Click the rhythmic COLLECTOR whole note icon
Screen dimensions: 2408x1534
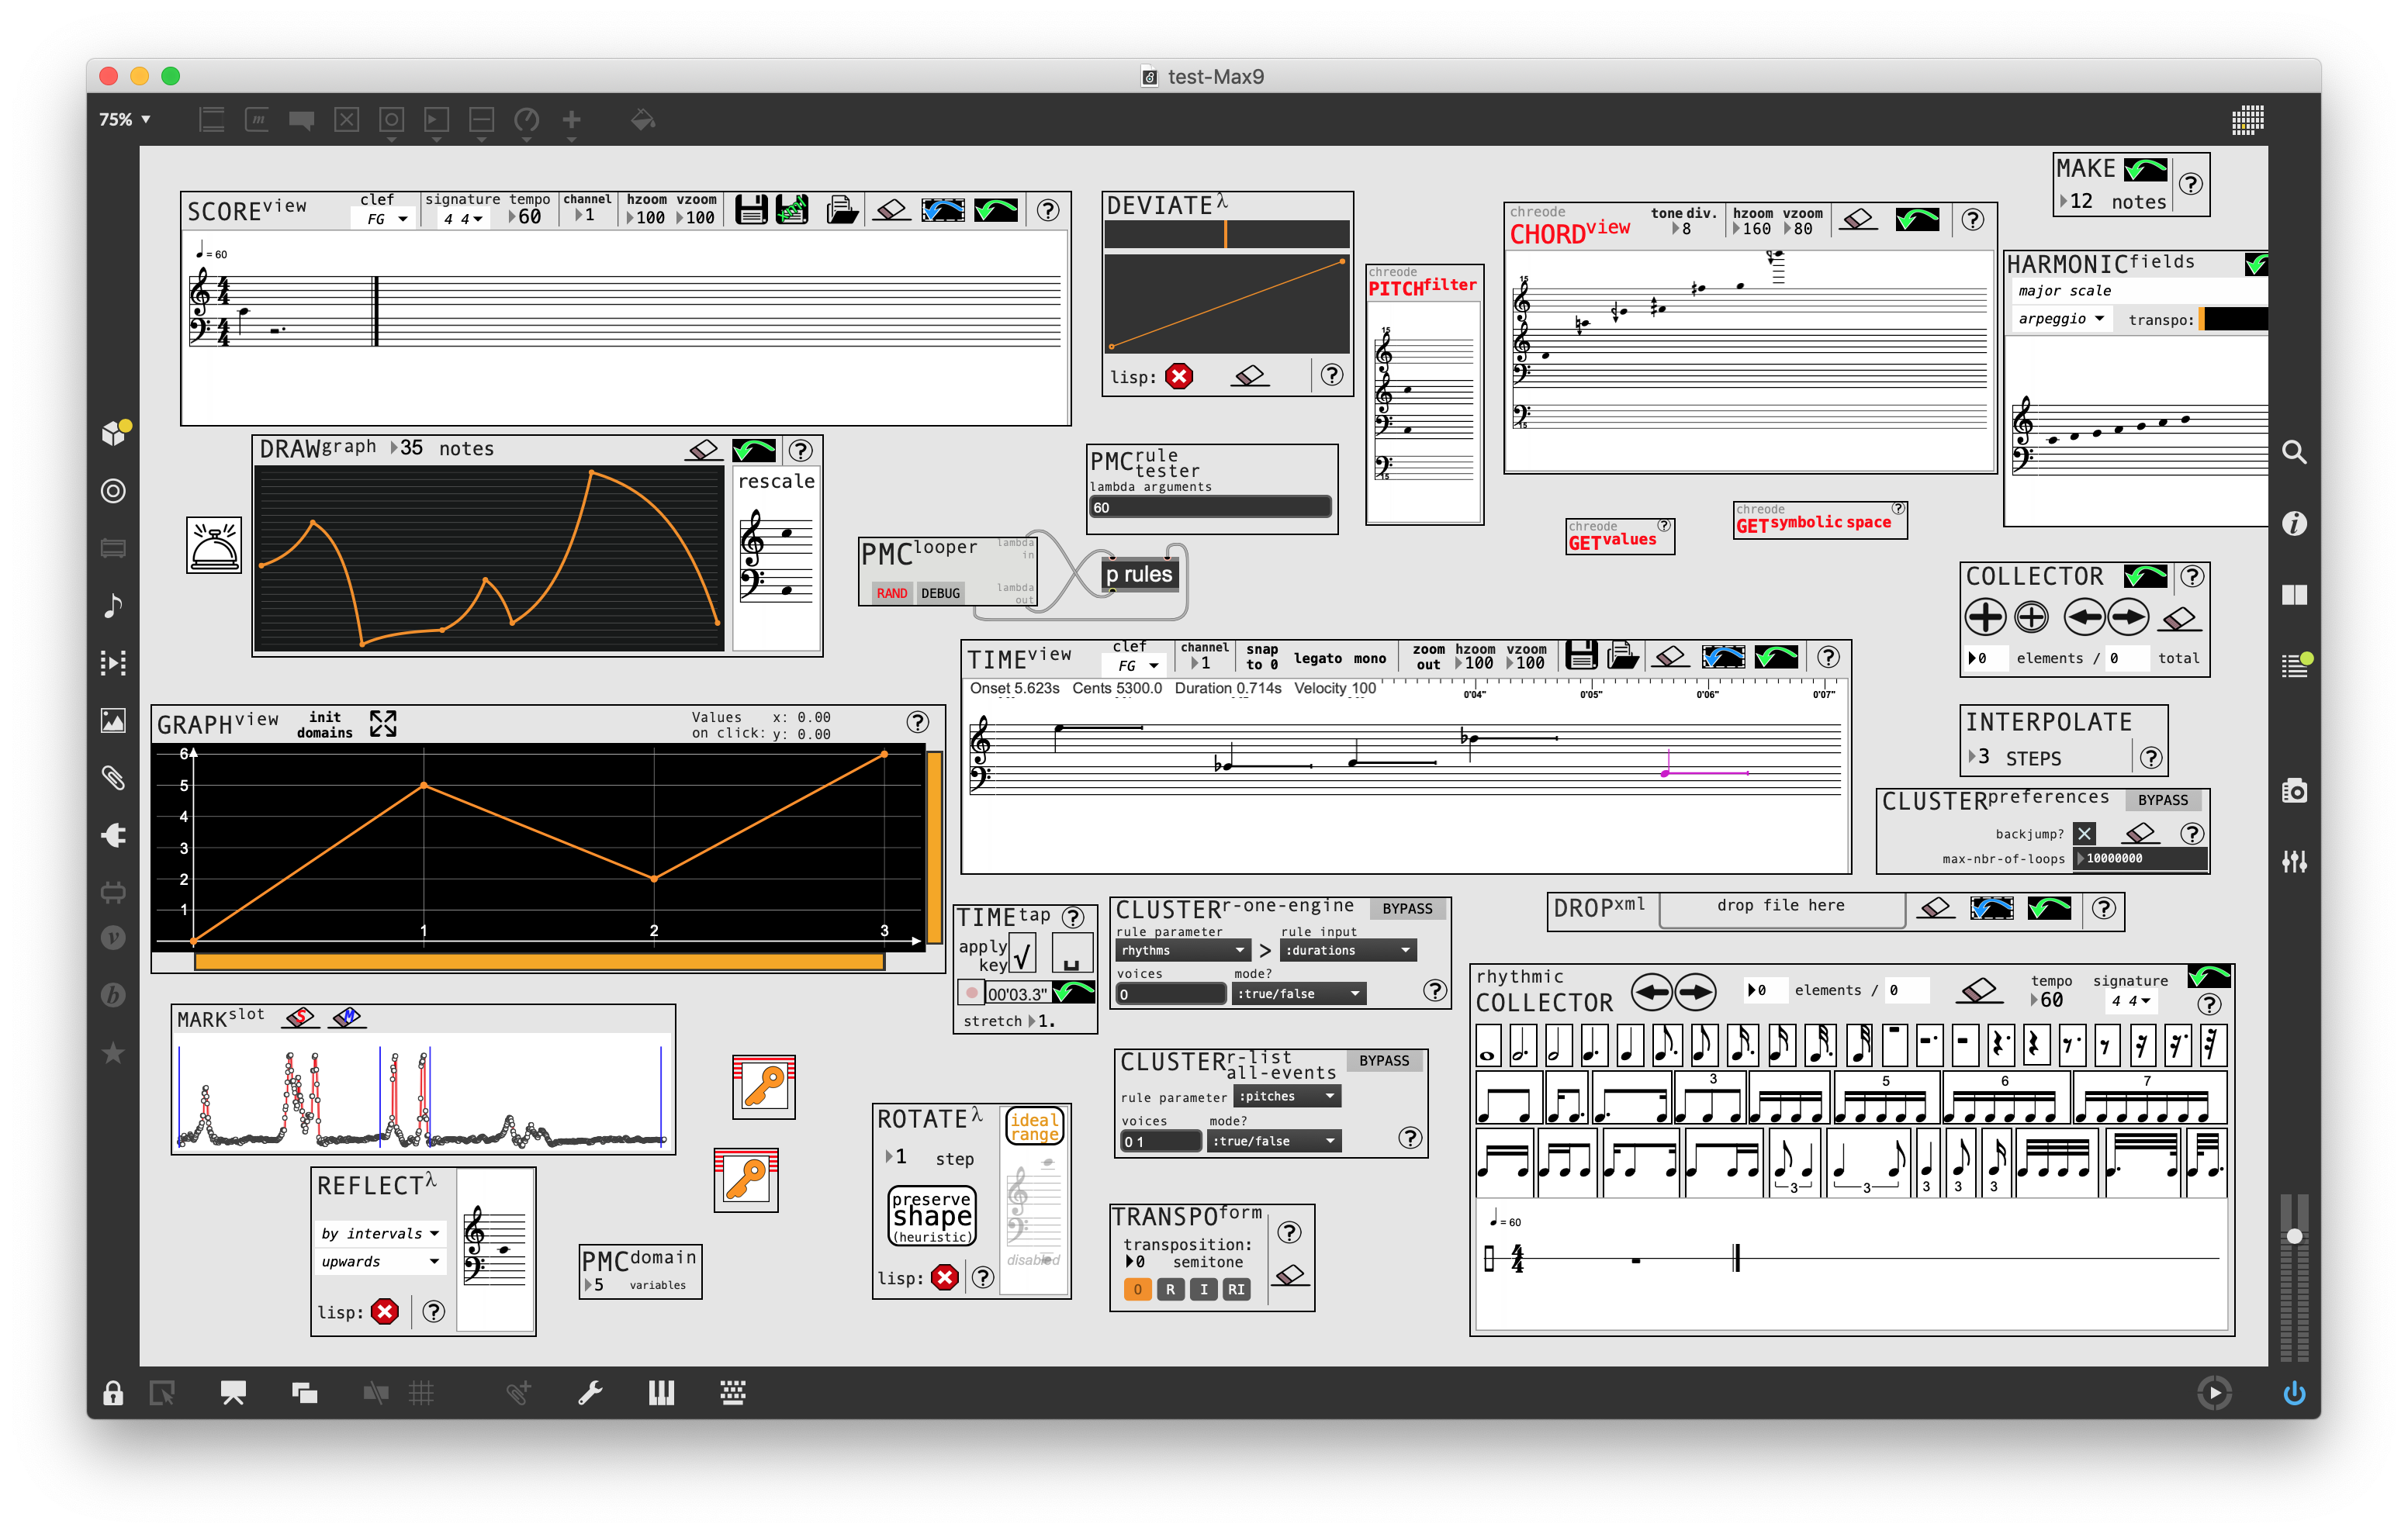(1488, 1046)
